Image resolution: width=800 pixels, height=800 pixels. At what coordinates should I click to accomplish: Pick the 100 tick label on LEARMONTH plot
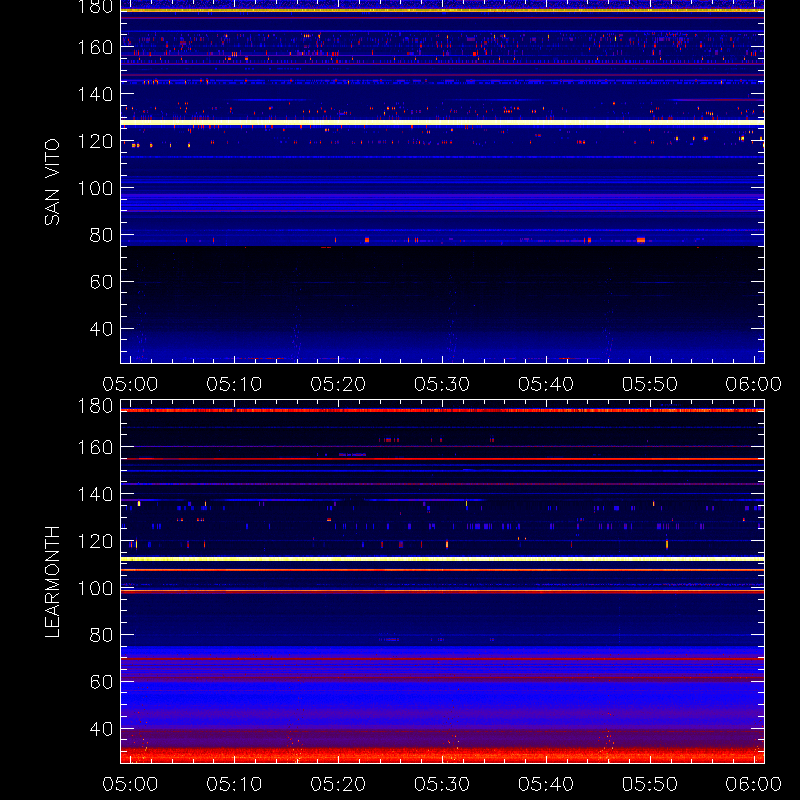(x=95, y=588)
